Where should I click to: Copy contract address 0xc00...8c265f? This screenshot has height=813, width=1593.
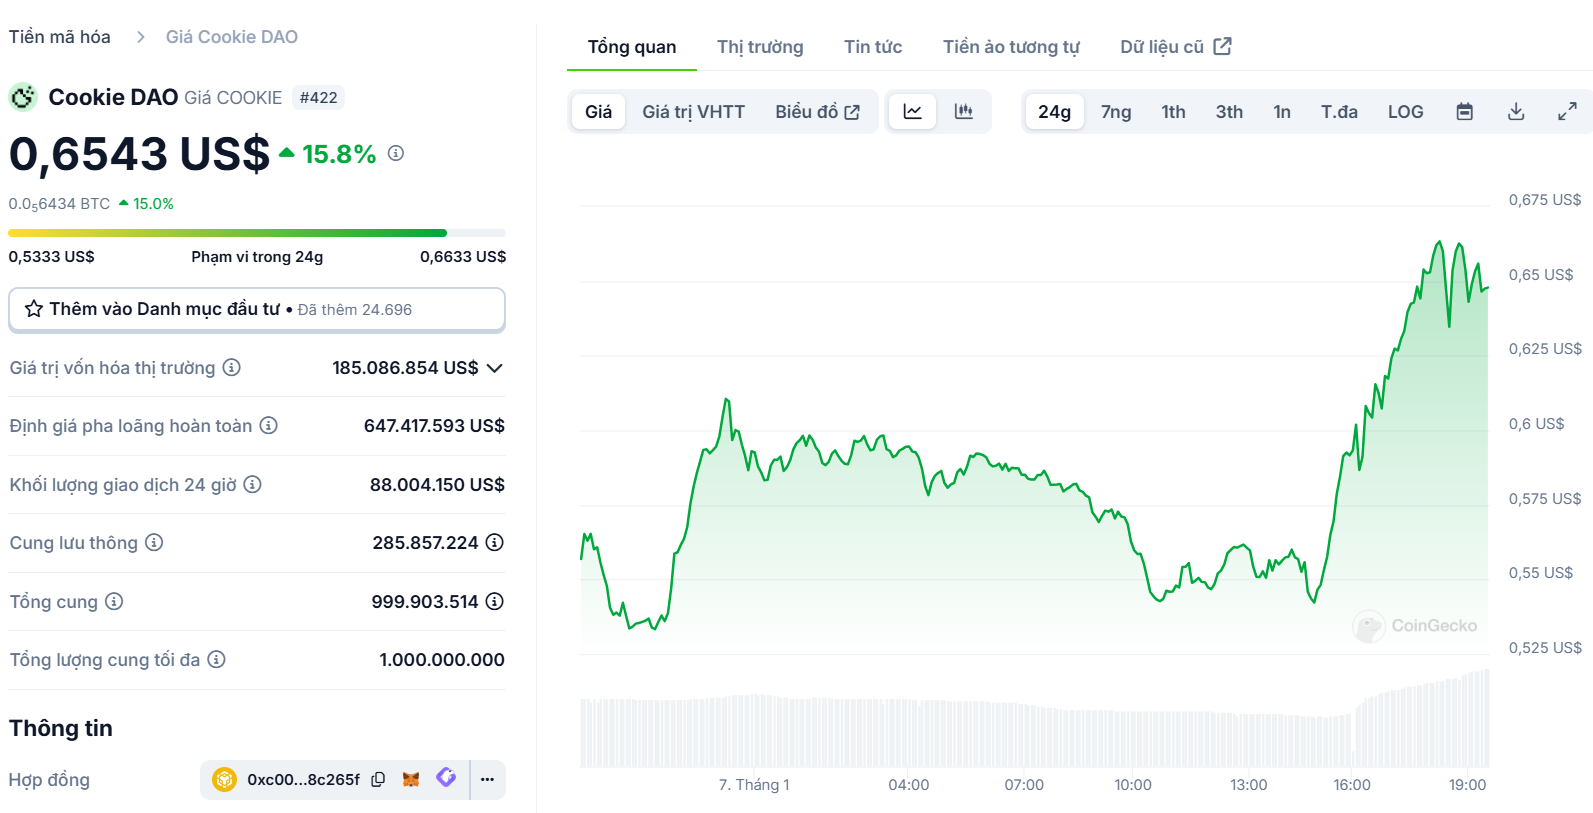click(x=378, y=779)
